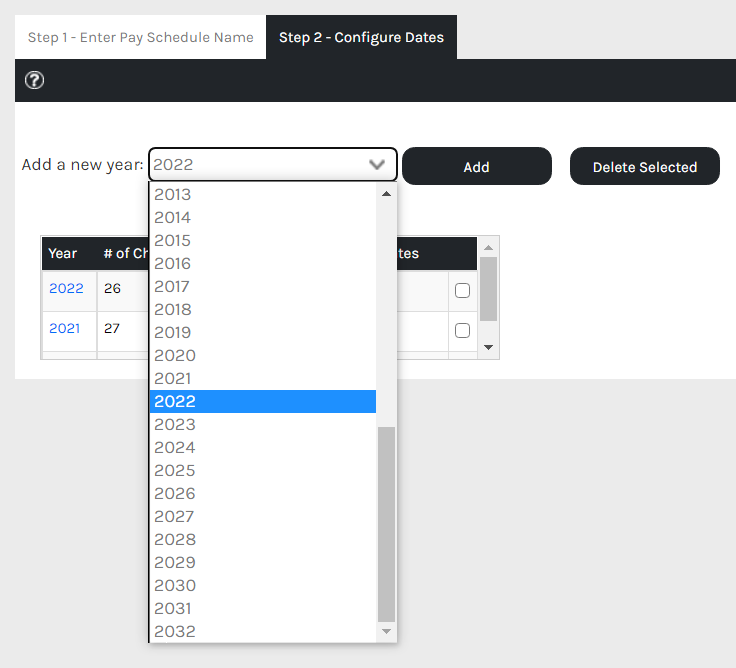Select highlighted 2022 option in the list
Image resolution: width=736 pixels, height=668 pixels.
tap(263, 401)
